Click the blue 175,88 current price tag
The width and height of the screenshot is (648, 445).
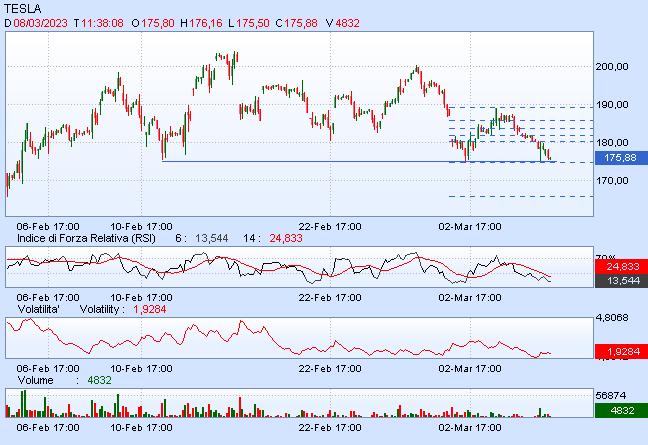click(621, 158)
